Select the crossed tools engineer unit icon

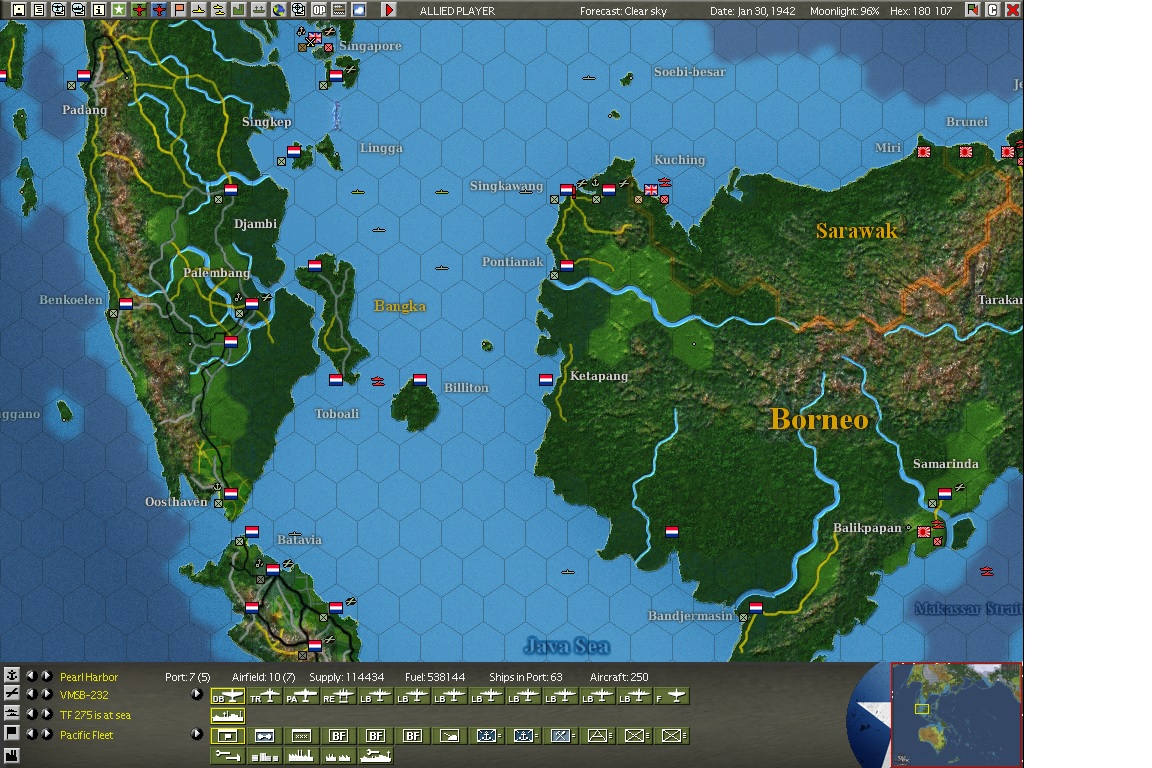(x=561, y=736)
